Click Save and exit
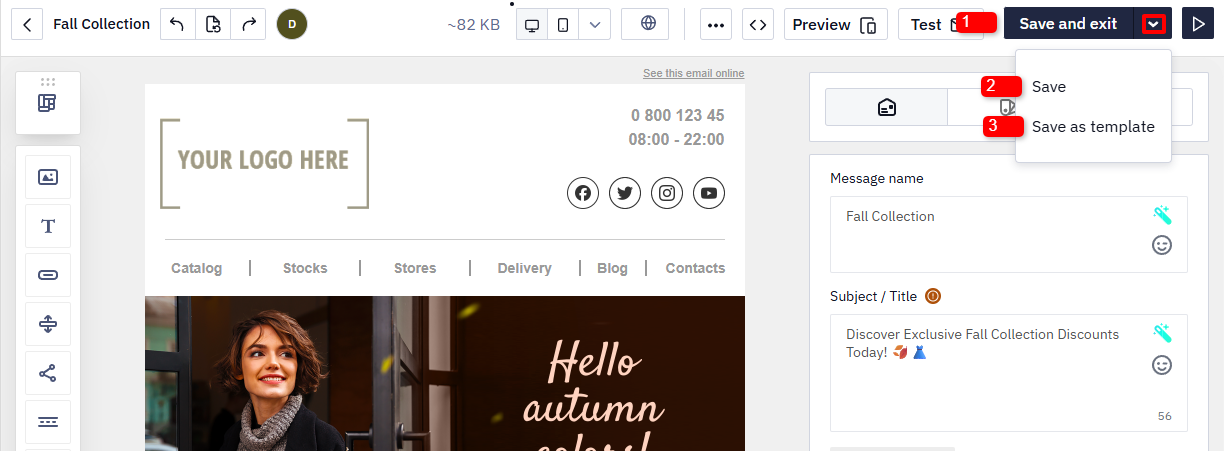Image resolution: width=1224 pixels, height=451 pixels. pyautogui.click(x=1068, y=24)
